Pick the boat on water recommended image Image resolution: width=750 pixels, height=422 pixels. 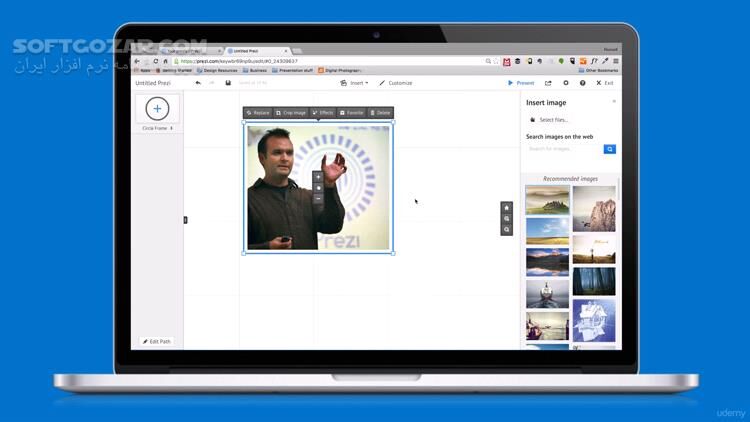click(547, 293)
